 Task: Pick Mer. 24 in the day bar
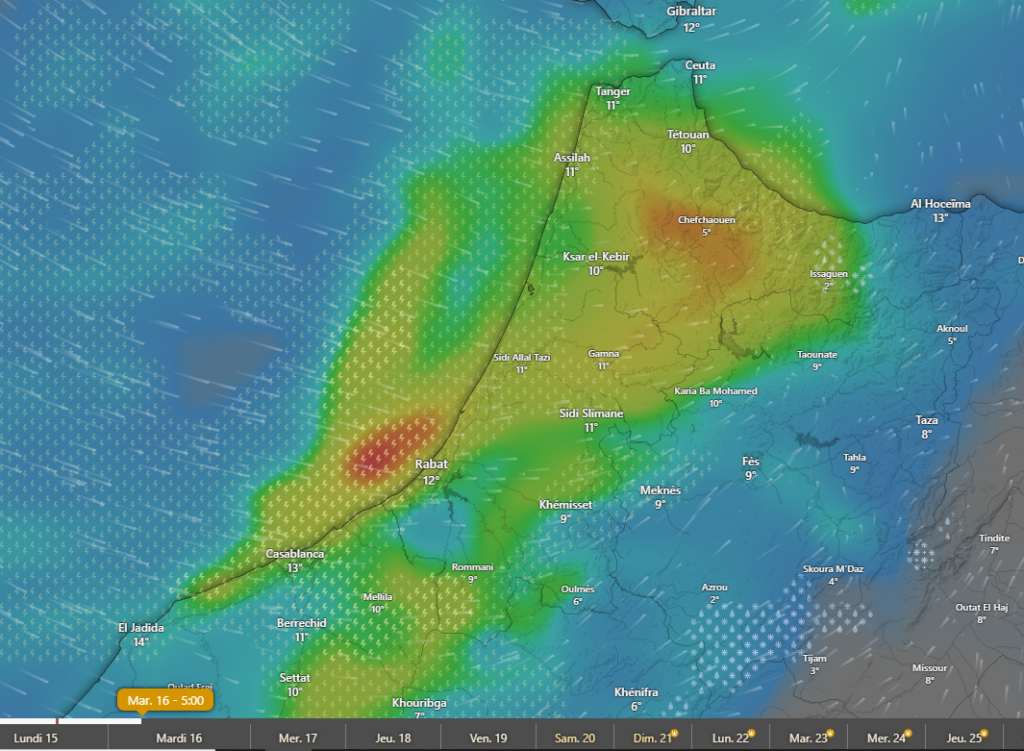(886, 738)
